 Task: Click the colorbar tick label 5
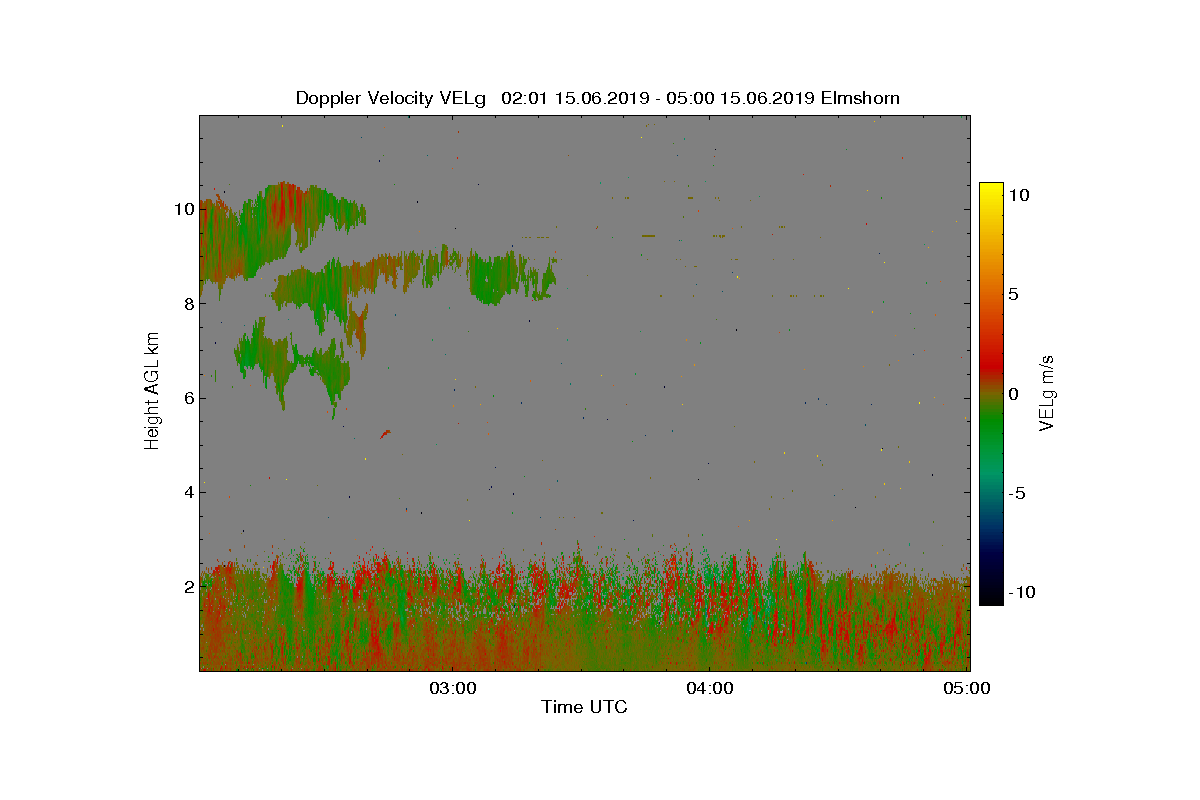click(x=1013, y=295)
